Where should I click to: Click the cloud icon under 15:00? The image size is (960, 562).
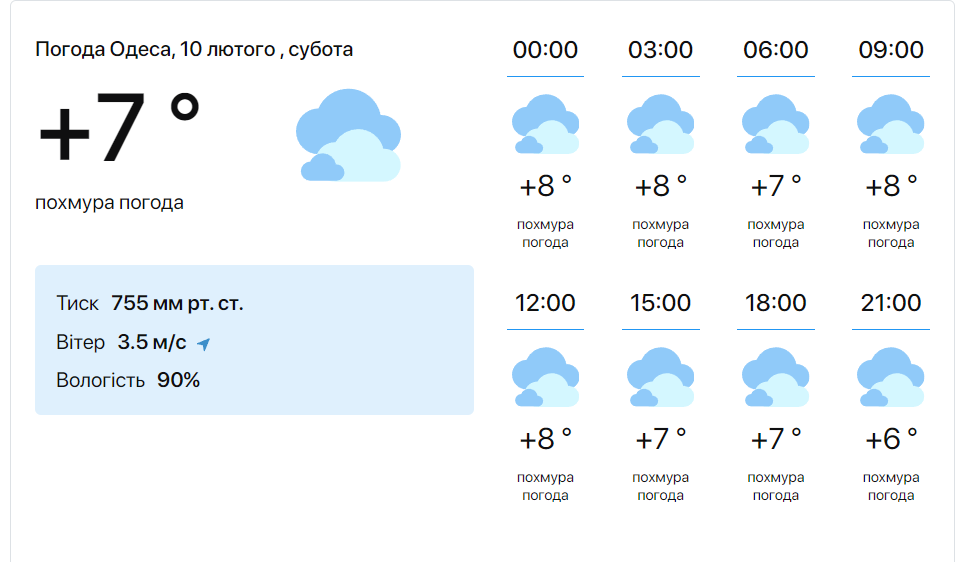pos(661,378)
